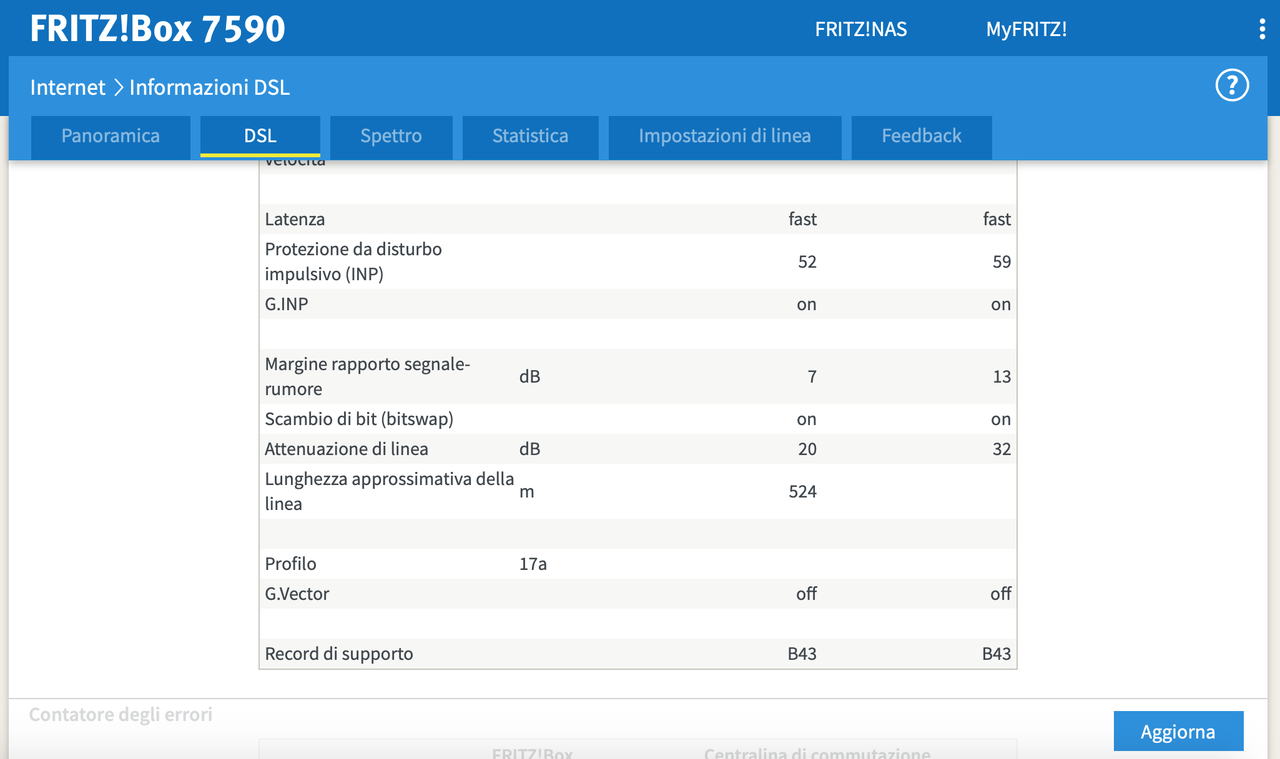
Task: Click the line attenuation value 20
Action: point(807,449)
